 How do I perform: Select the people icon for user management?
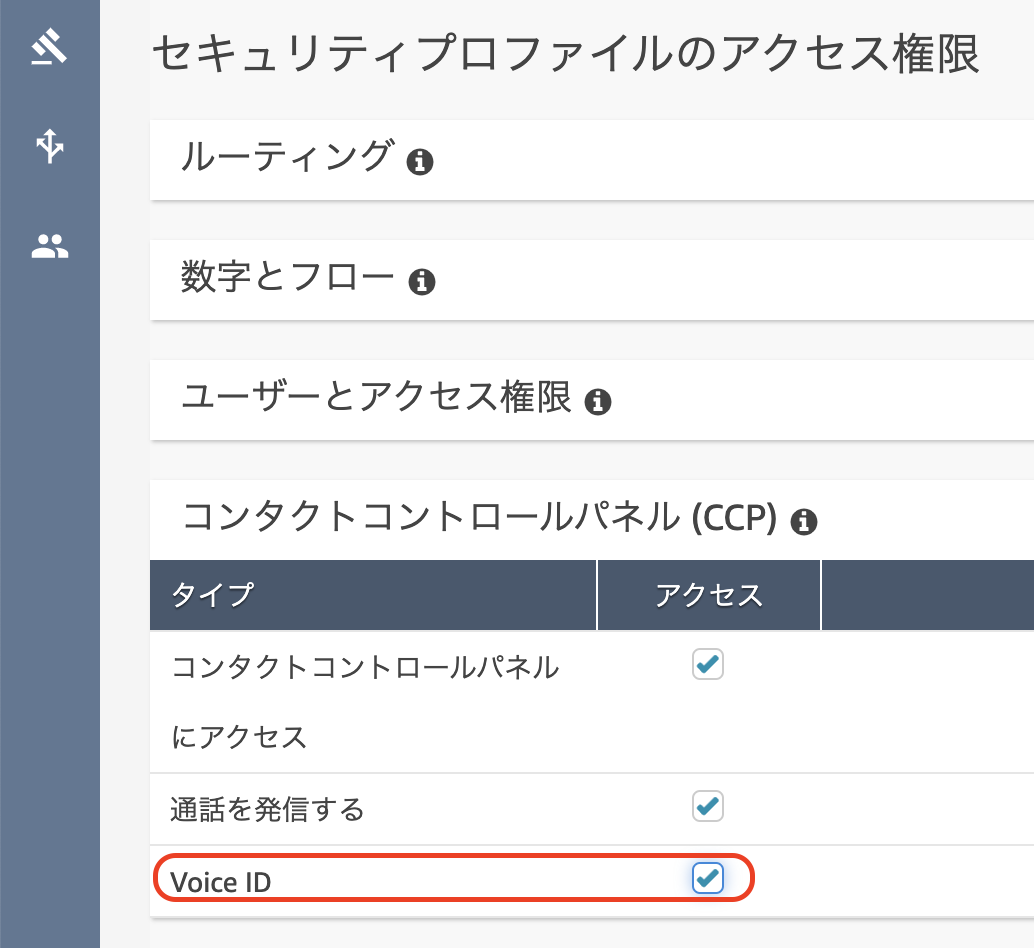coord(49,246)
